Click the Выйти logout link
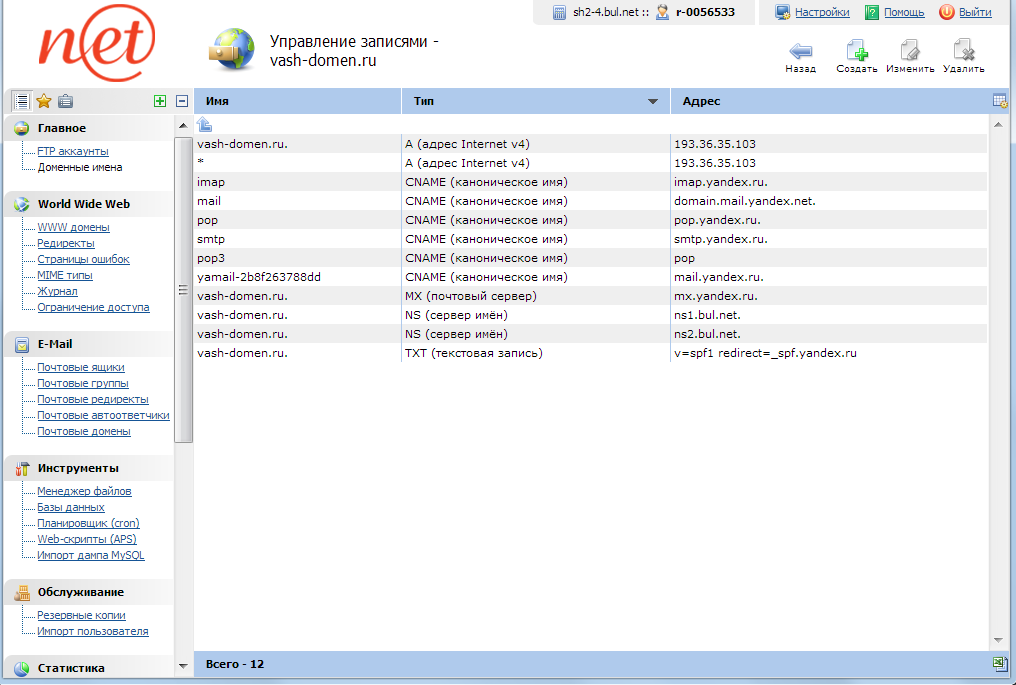This screenshot has width=1016, height=685. [x=975, y=13]
